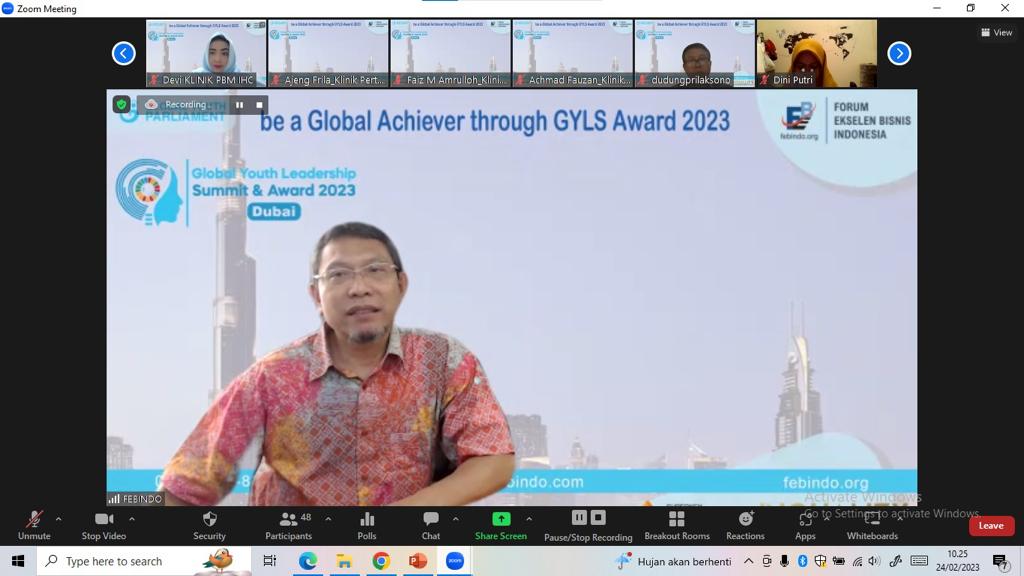Screen dimensions: 1024x576
Task: Click the Type here to search box
Action: pos(144,561)
